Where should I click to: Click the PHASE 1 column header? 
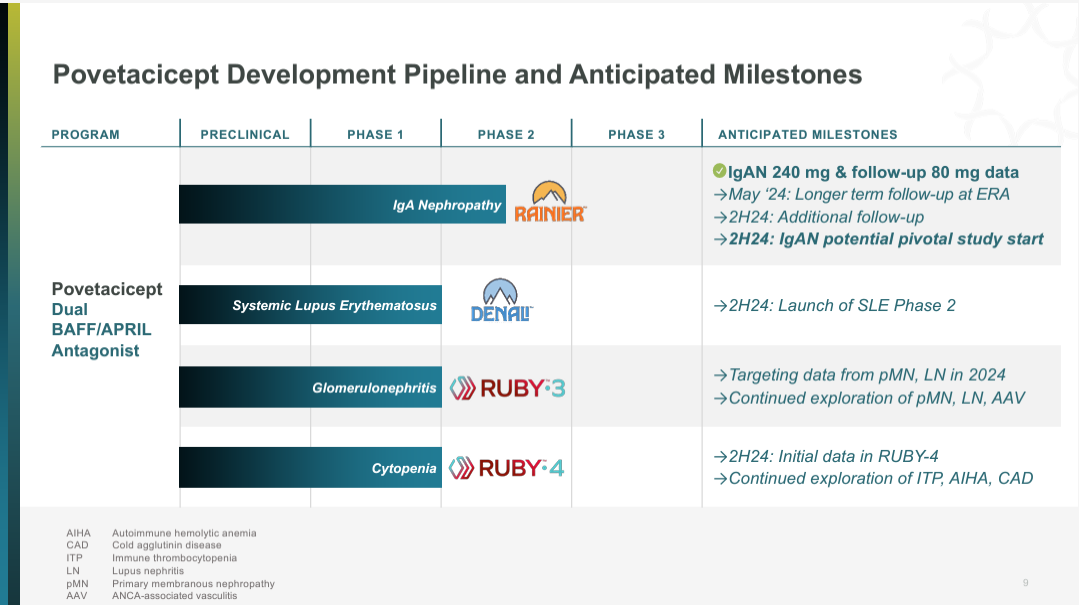[375, 134]
